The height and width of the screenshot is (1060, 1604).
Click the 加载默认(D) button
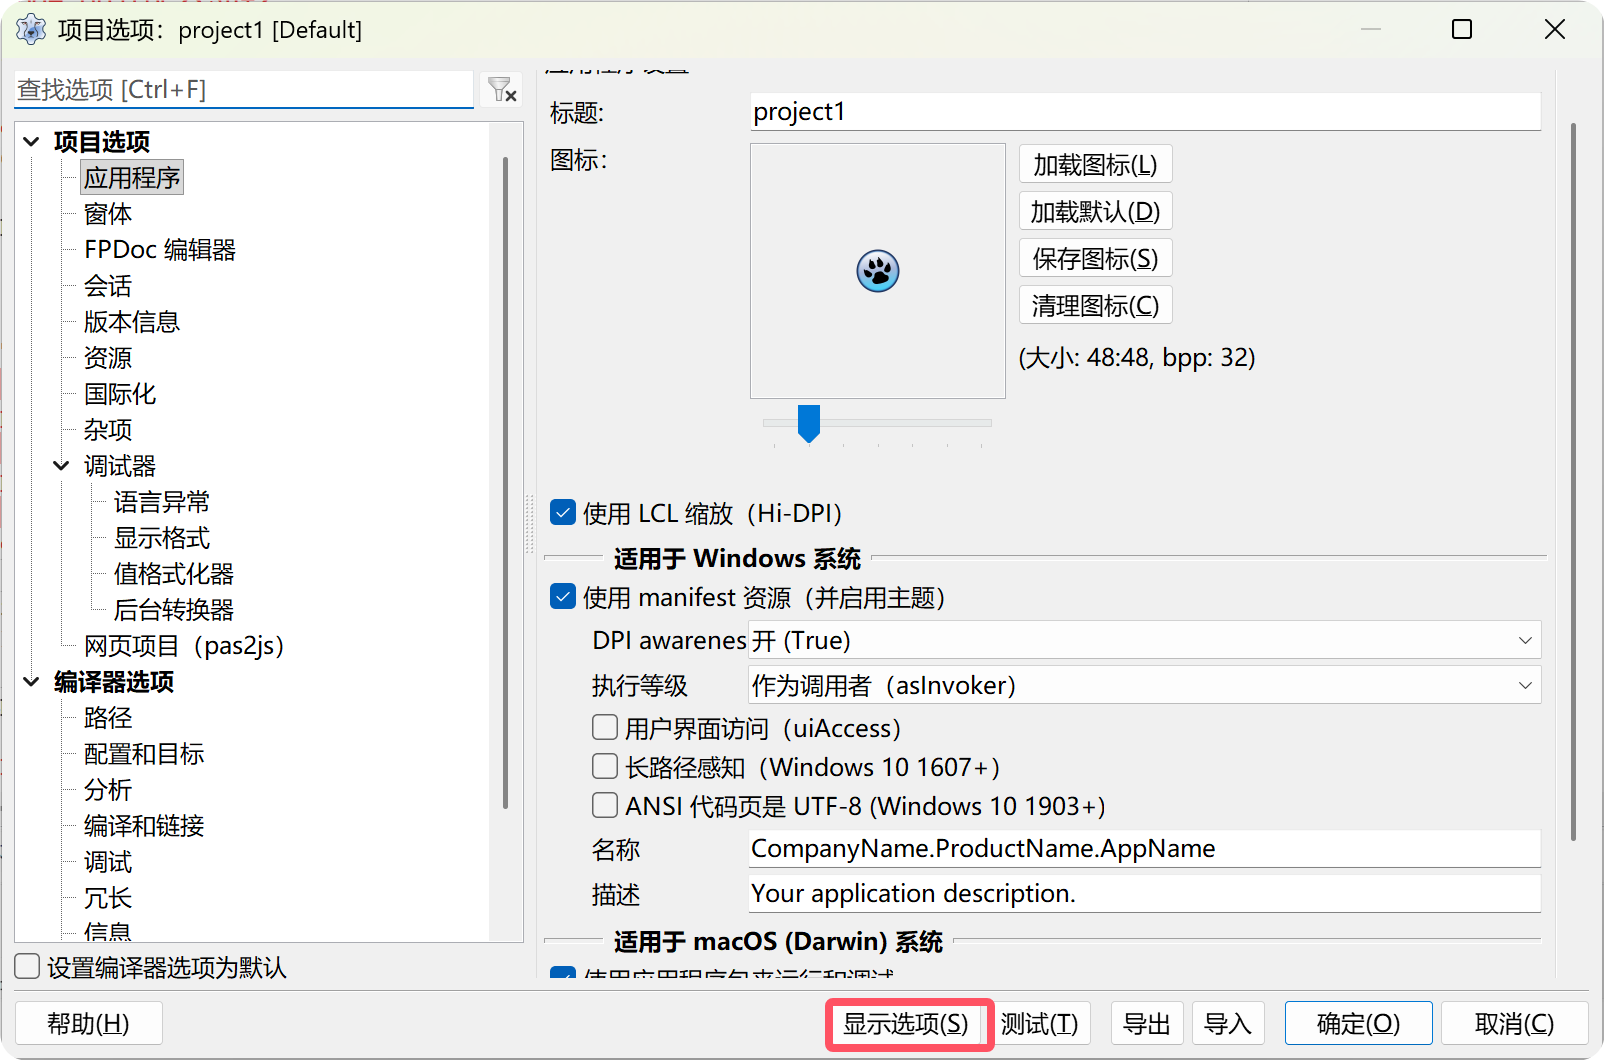pos(1094,210)
